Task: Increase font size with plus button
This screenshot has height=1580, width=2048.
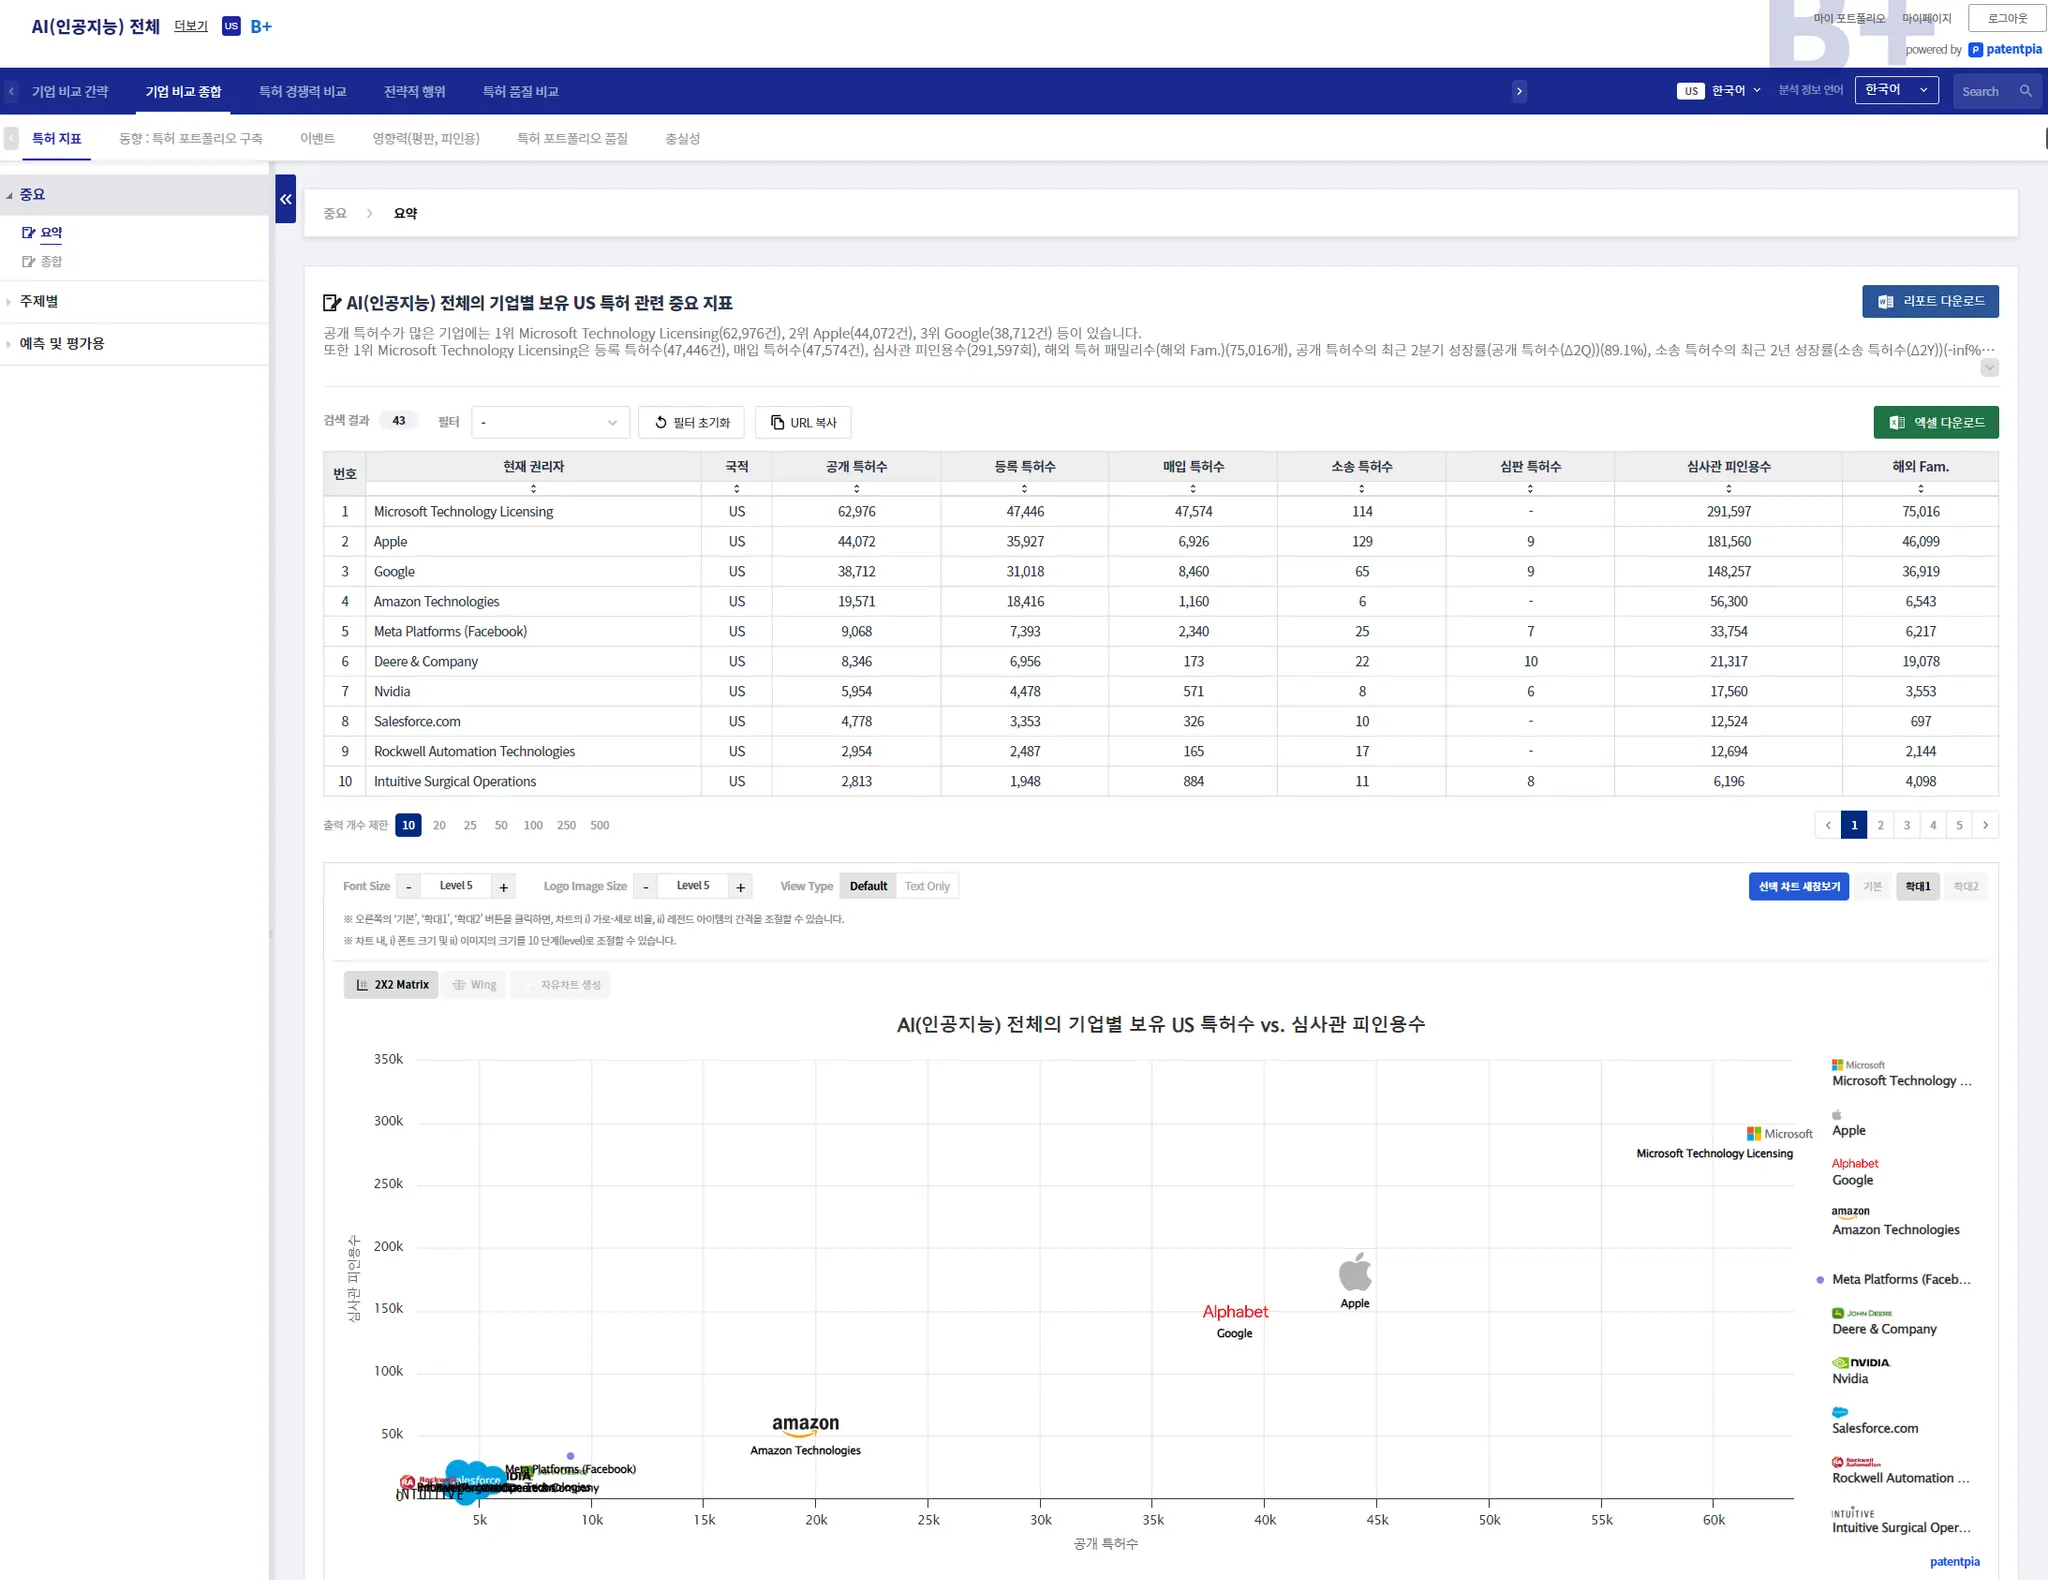Action: [504, 887]
